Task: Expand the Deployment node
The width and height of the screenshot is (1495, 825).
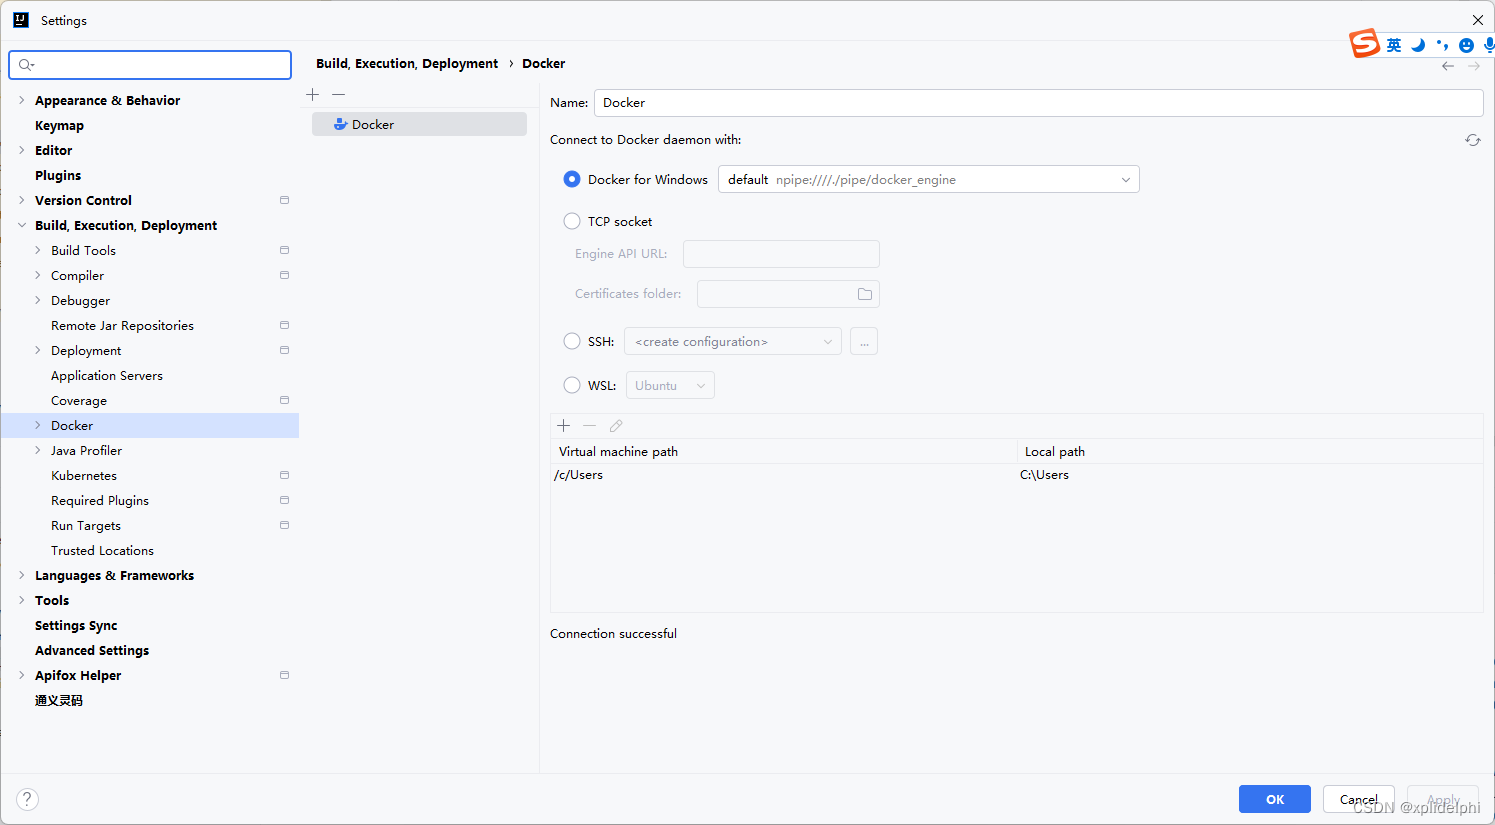Action: tap(38, 350)
